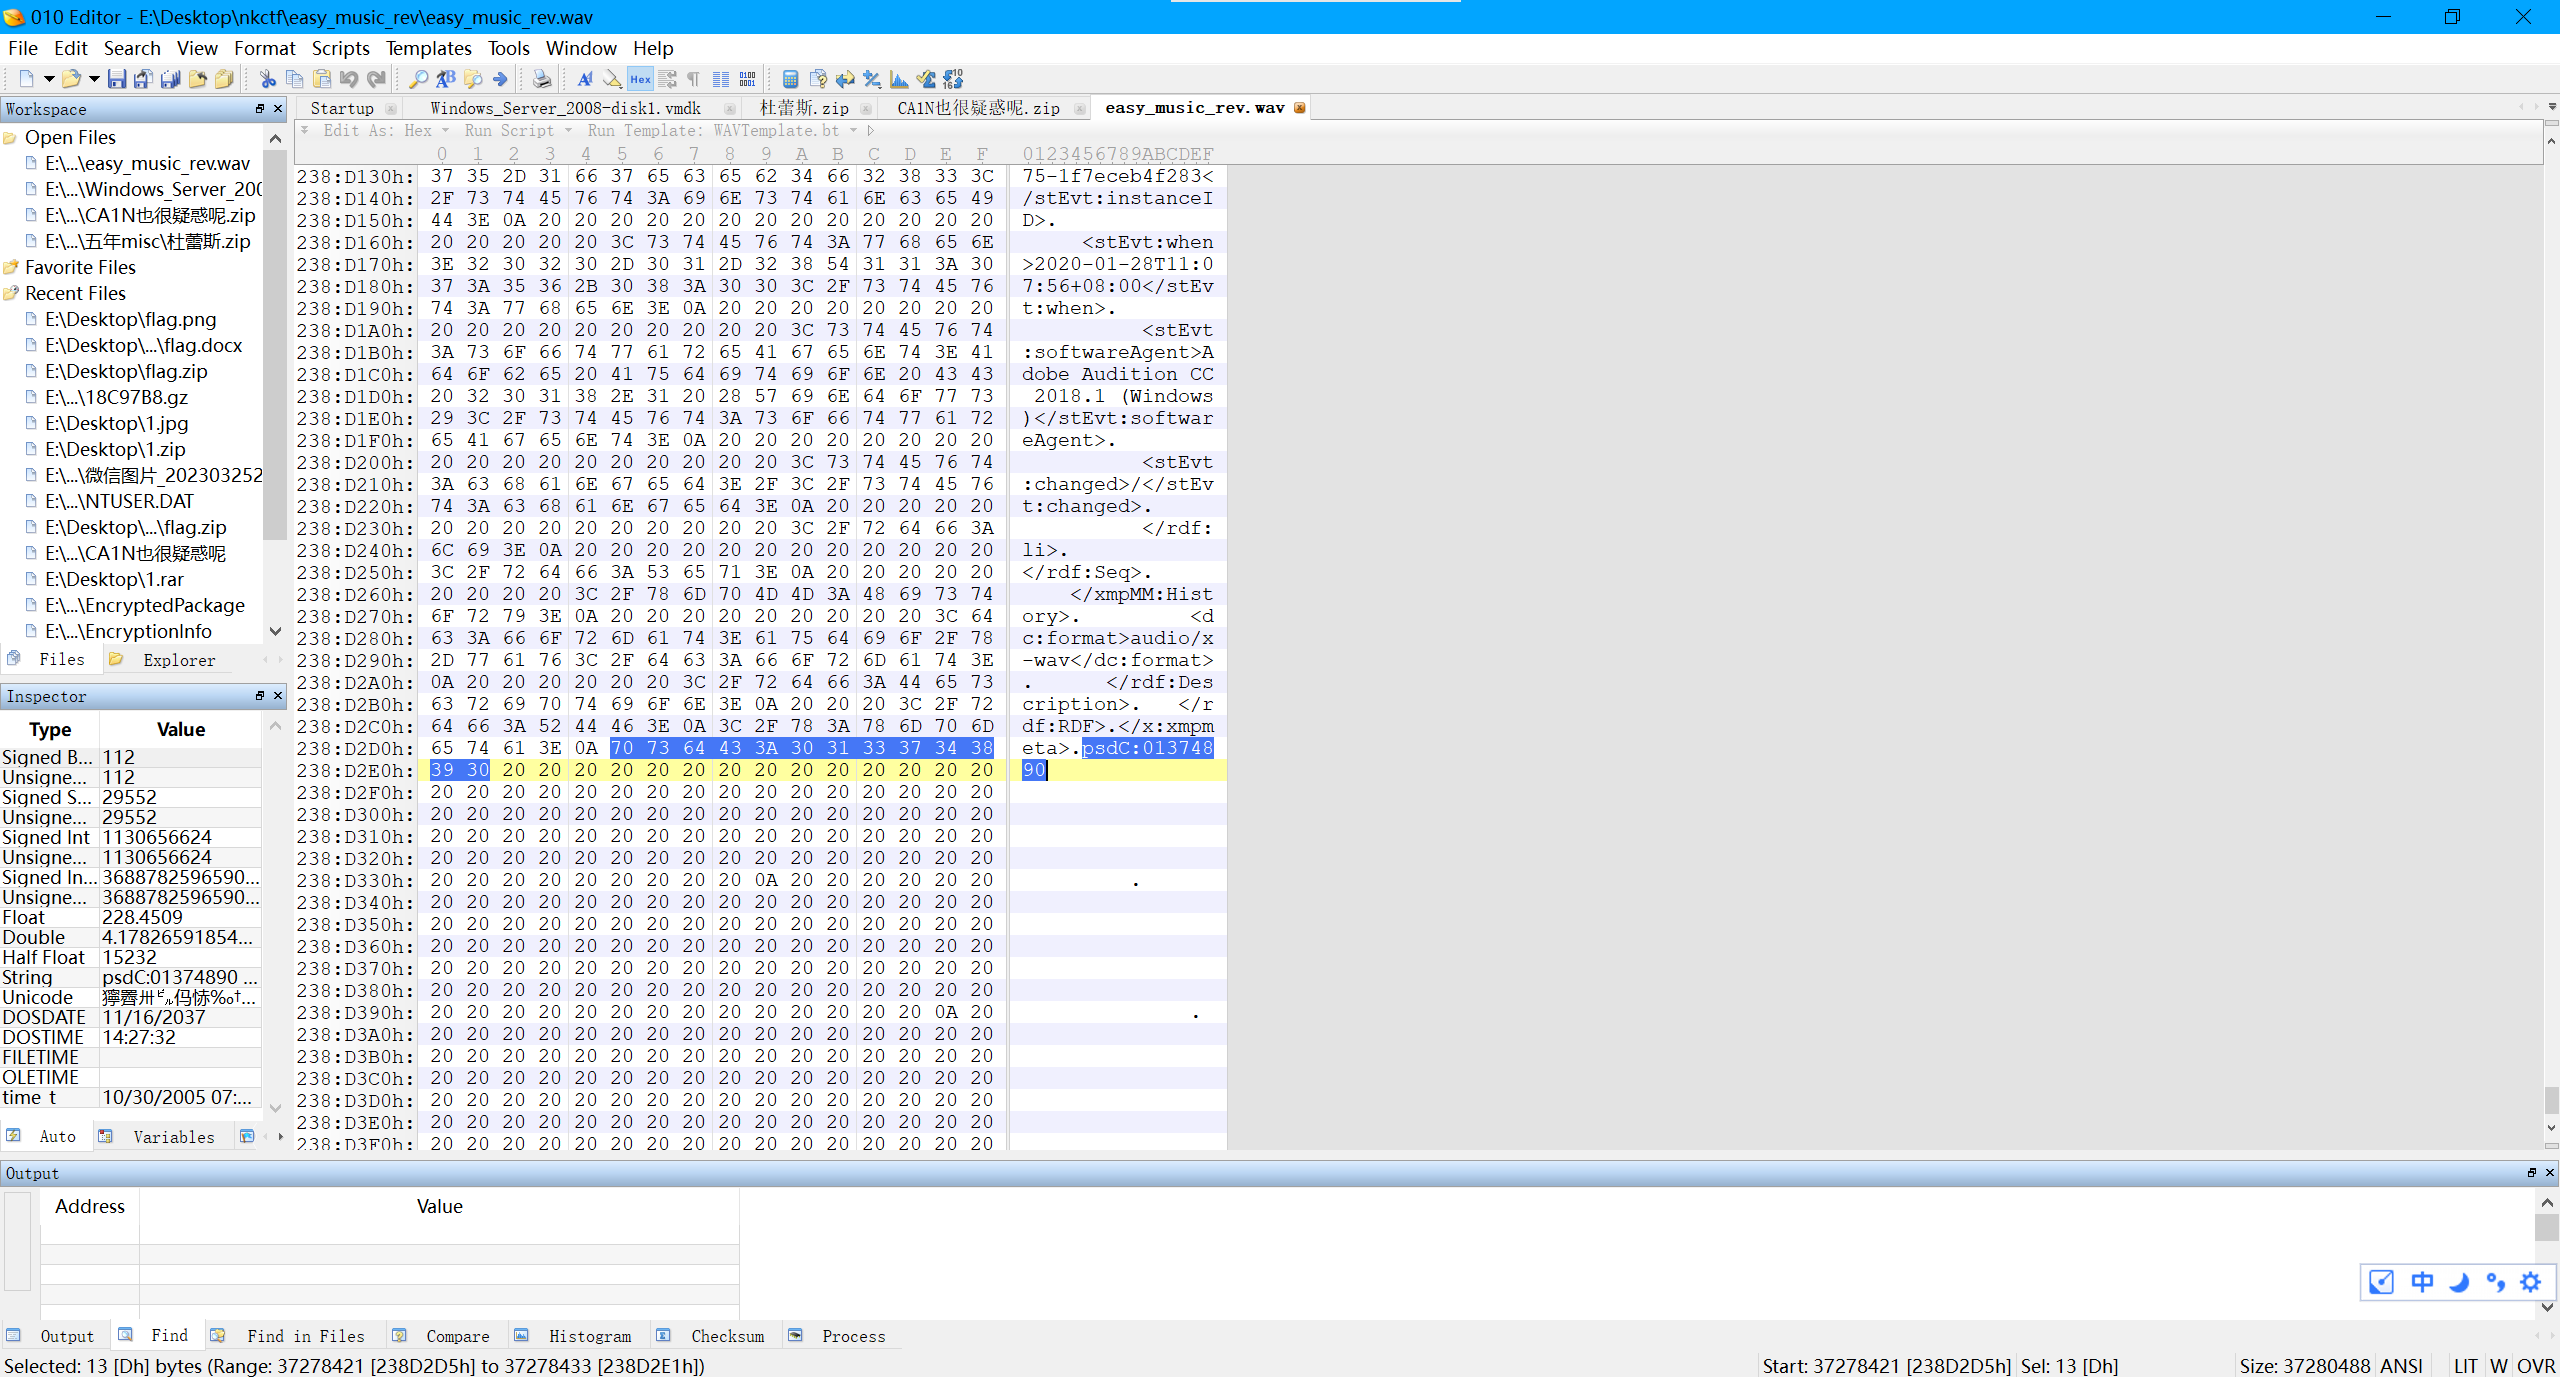Click the Replace text AB icon
2560x1377 pixels.
[x=446, y=79]
